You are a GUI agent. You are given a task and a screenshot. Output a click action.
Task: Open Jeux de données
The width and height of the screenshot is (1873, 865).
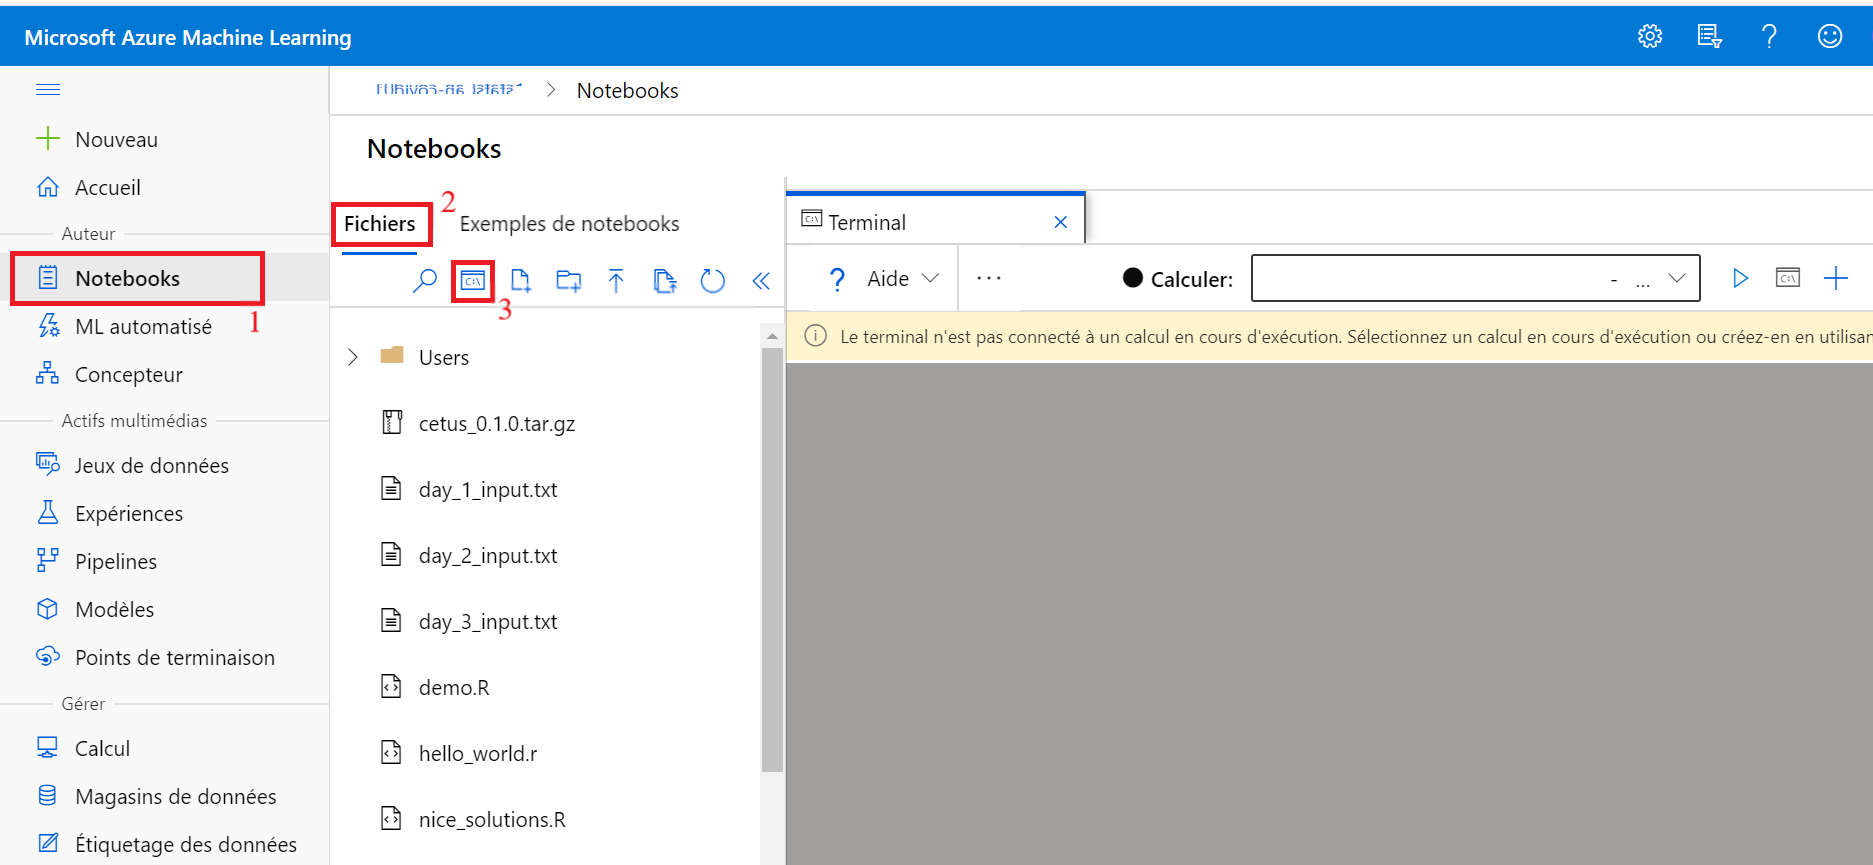click(132, 465)
